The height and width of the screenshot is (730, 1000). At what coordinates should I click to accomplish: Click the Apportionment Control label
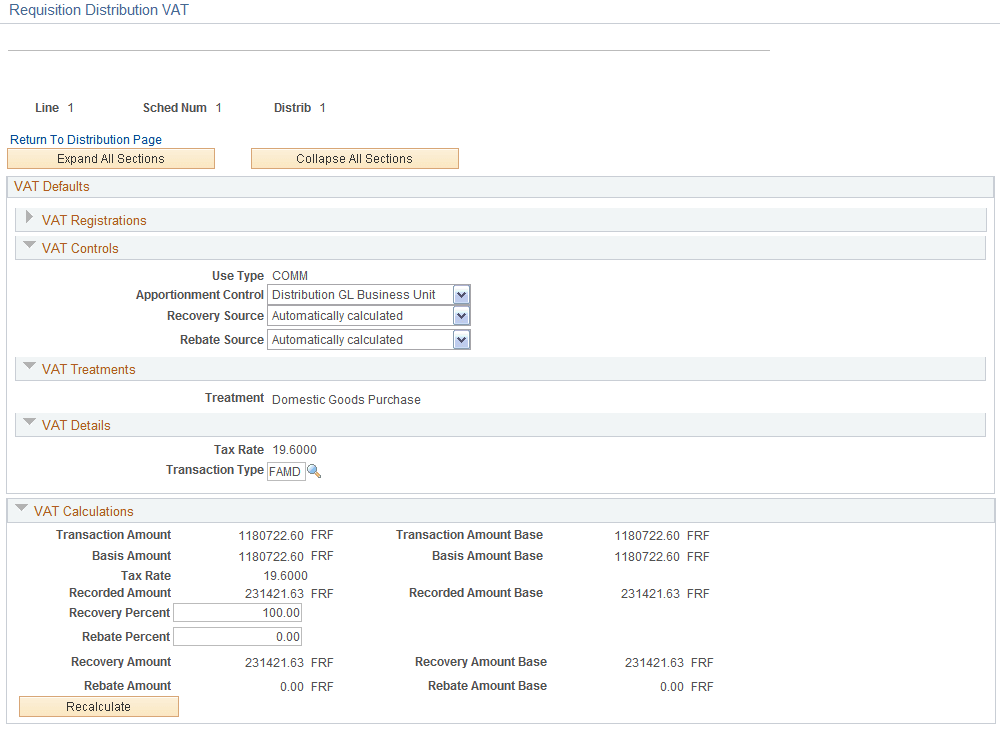[x=200, y=295]
